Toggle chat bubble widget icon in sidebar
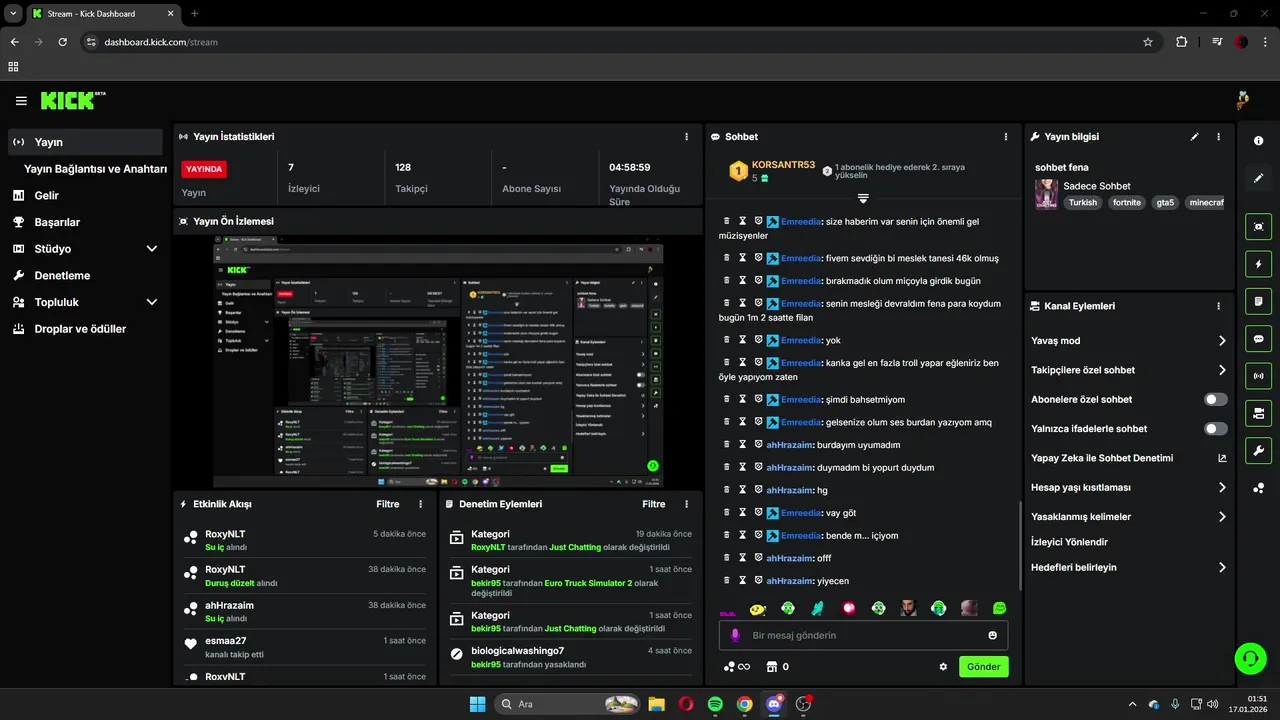Screen dimensions: 1280x720 (1258, 338)
